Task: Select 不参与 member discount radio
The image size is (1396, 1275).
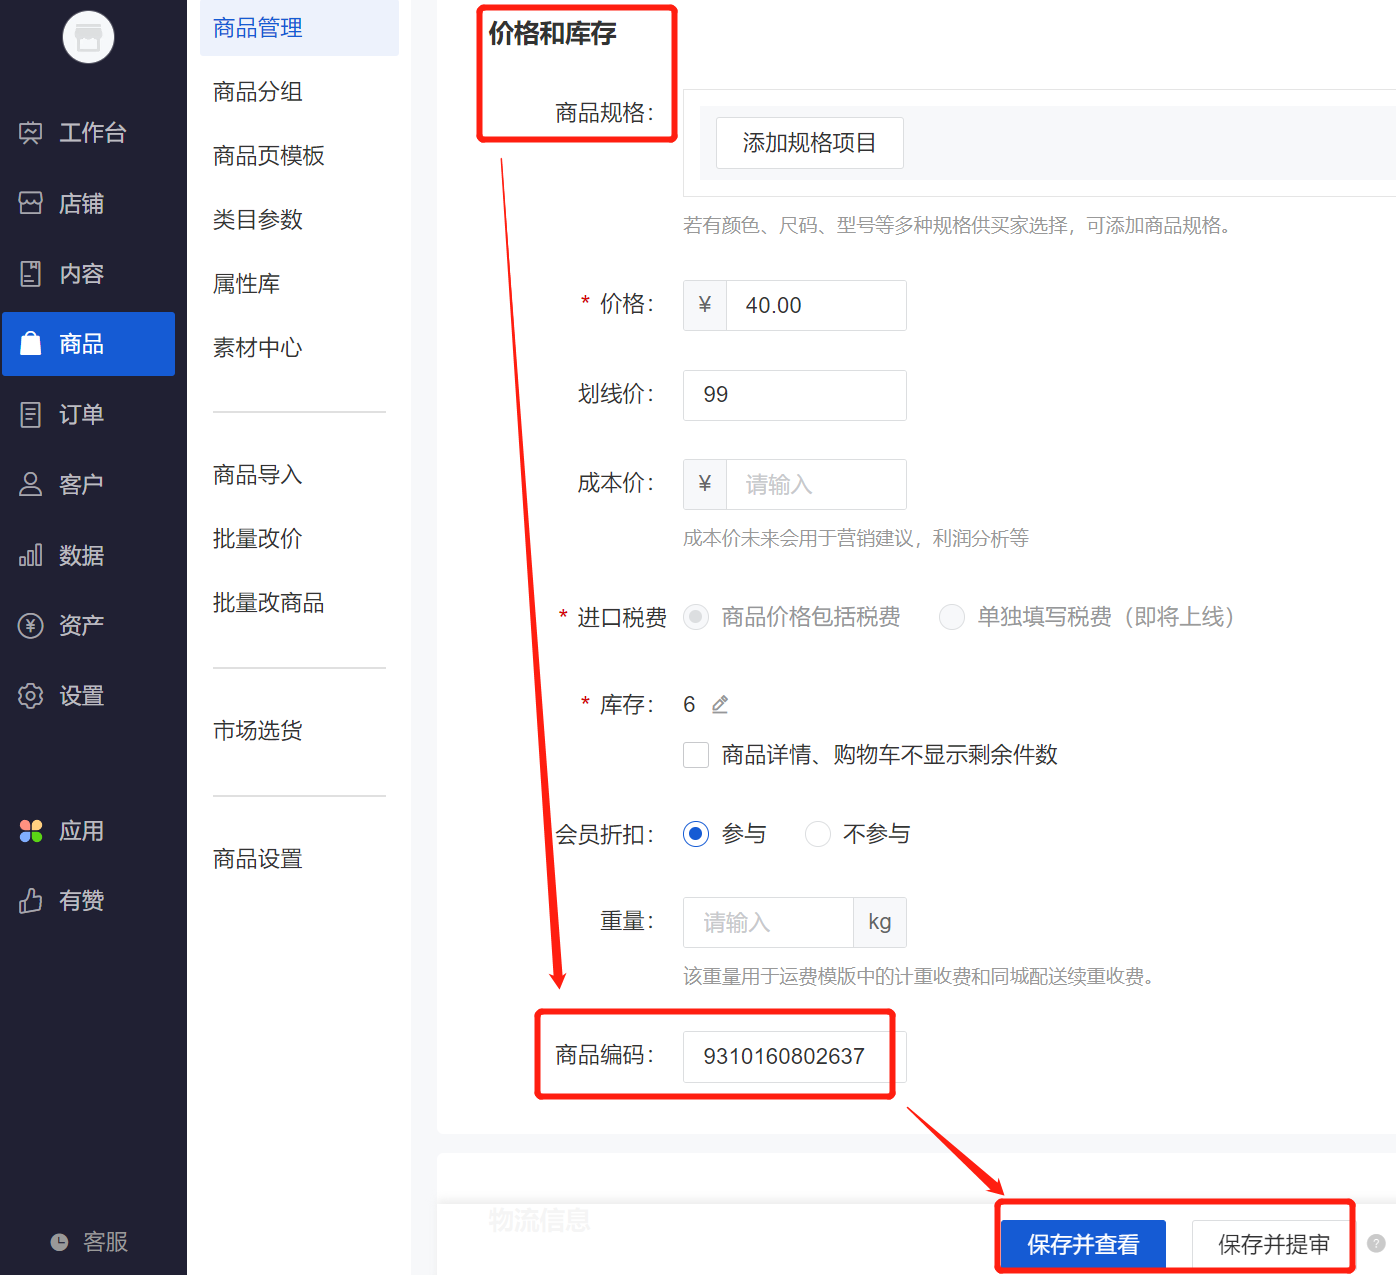Action: point(818,833)
